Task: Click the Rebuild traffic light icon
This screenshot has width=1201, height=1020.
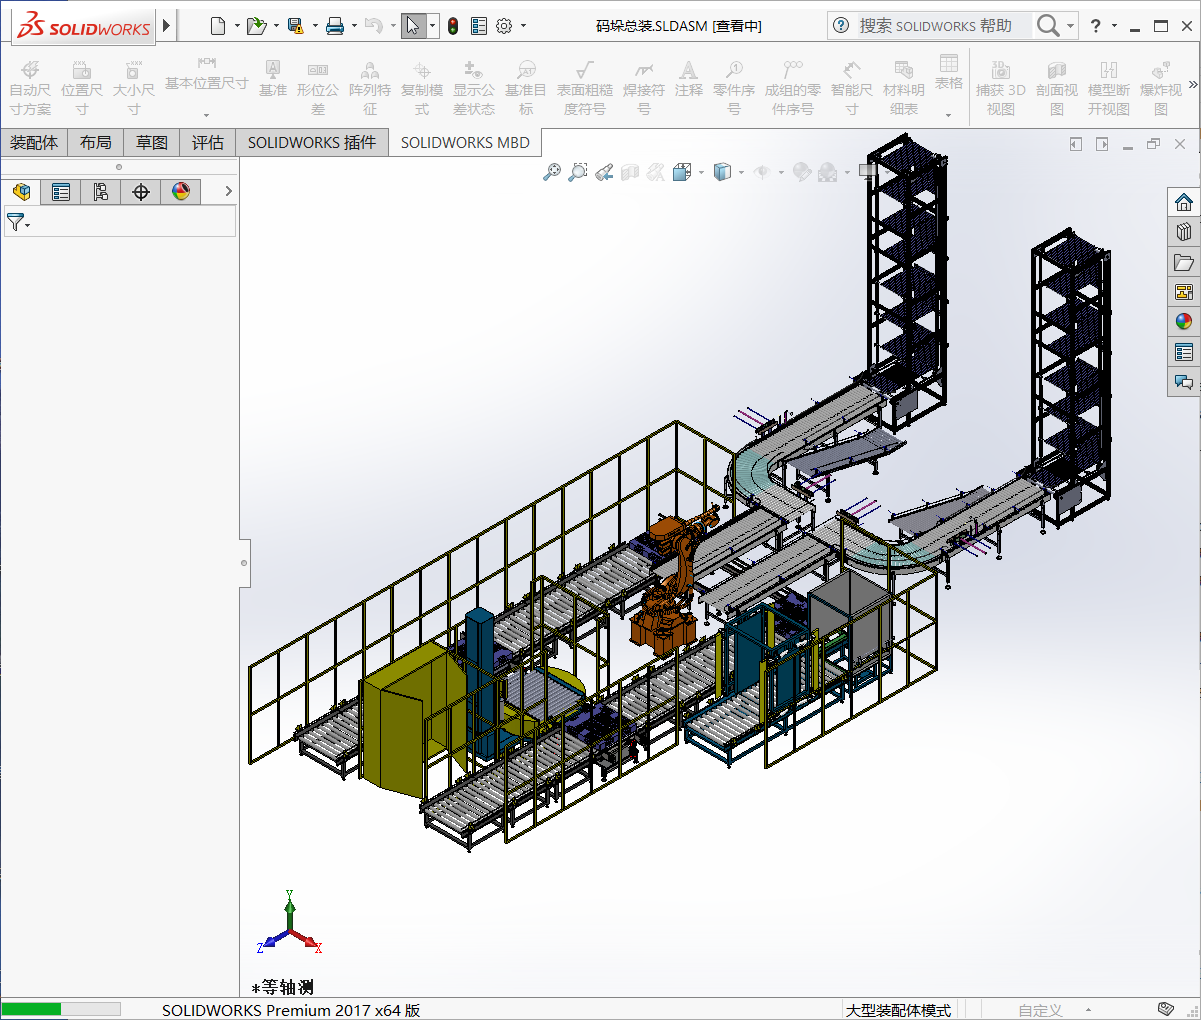Action: coord(453,26)
